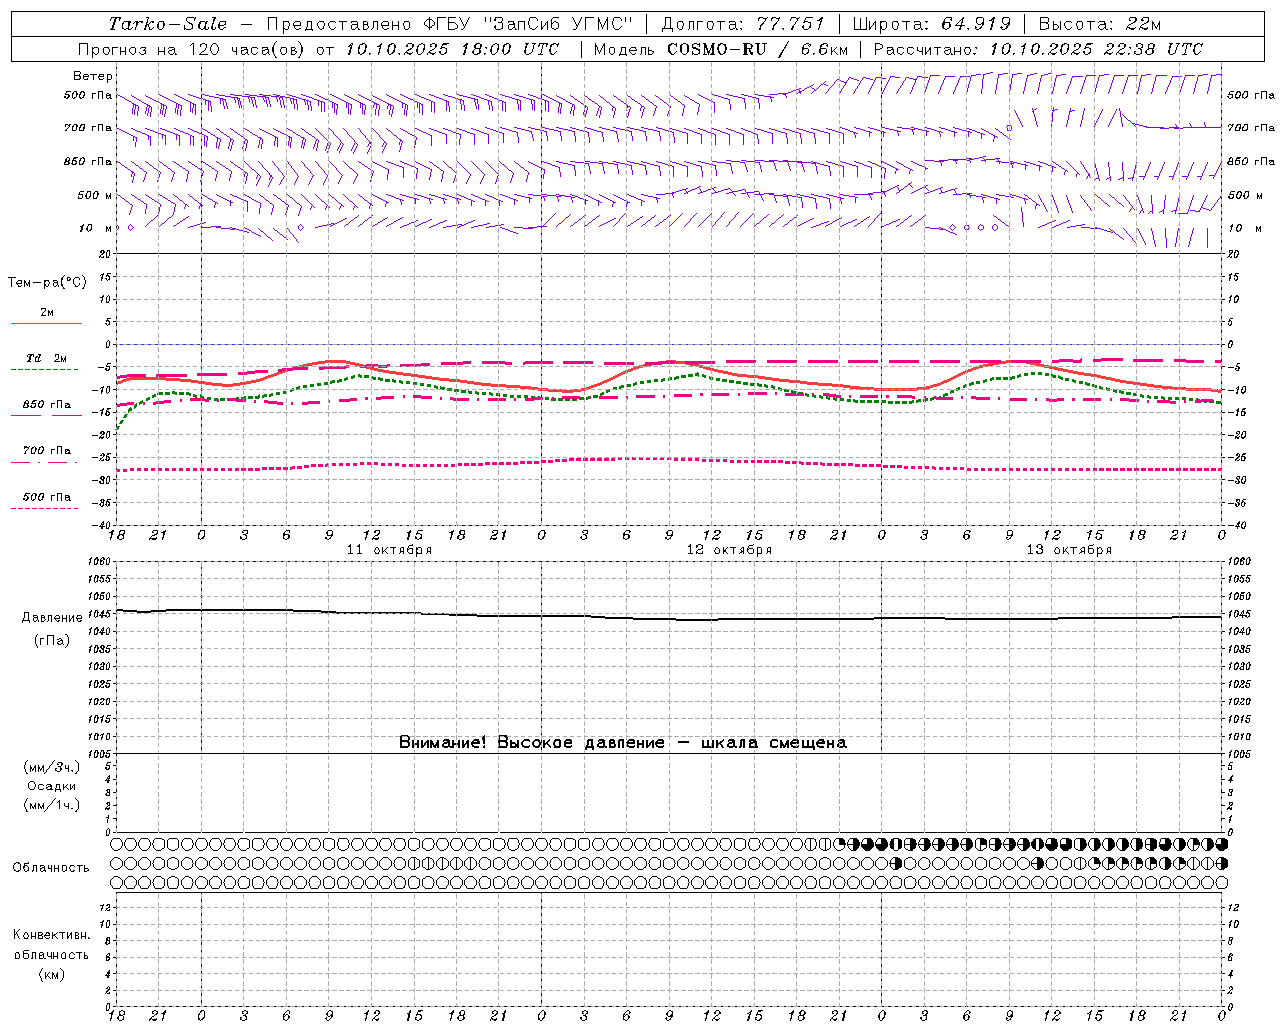Click the '500 м' wind level label on left

95,195
